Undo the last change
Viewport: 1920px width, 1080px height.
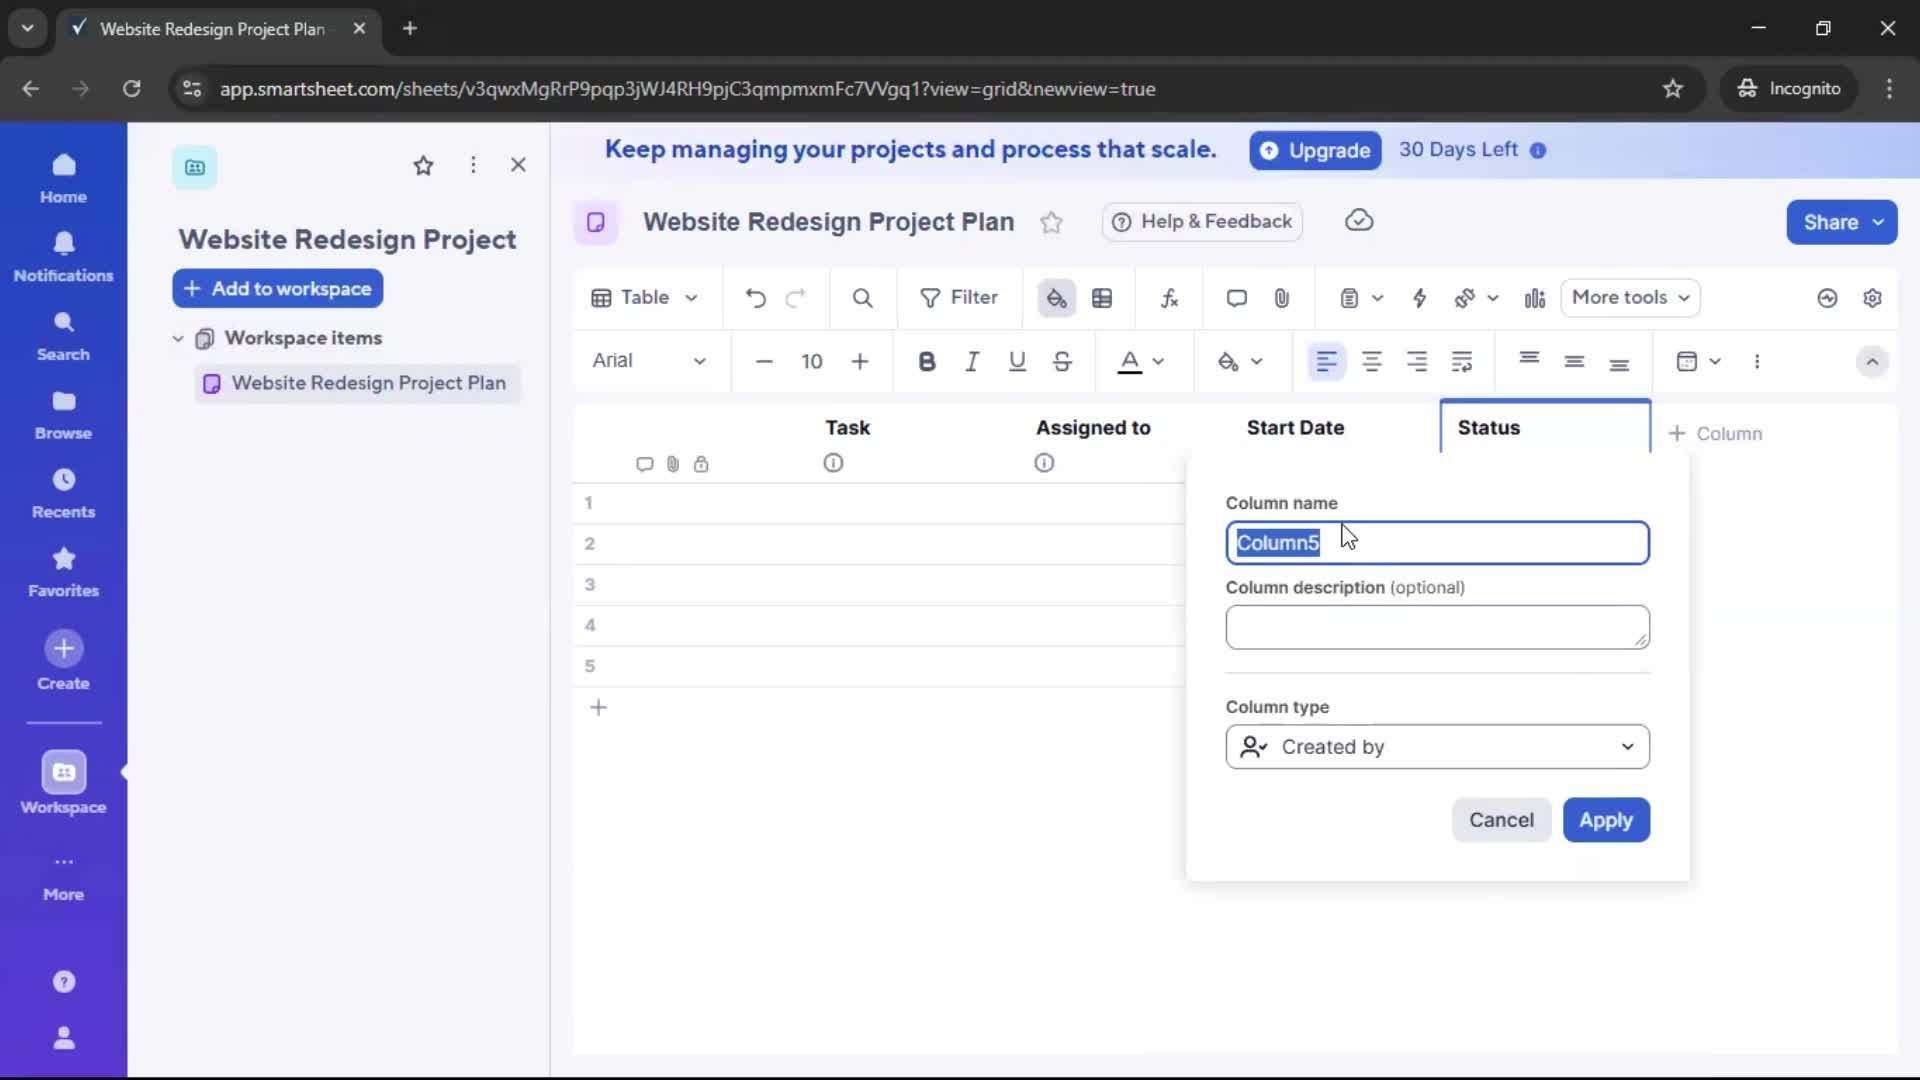755,297
